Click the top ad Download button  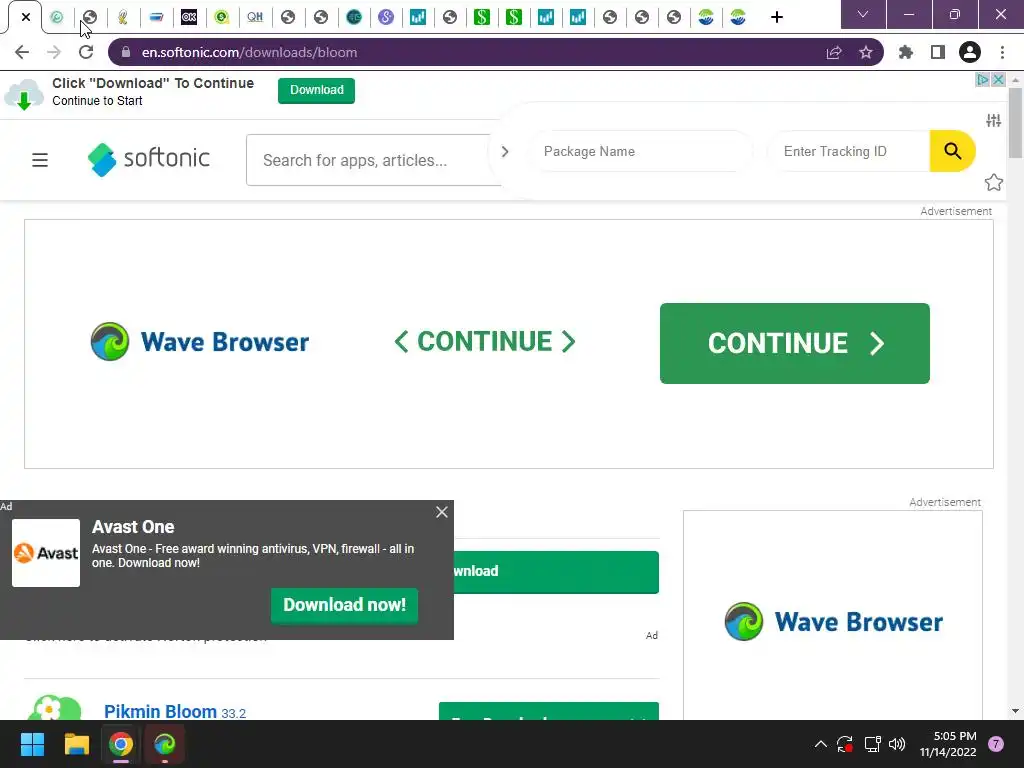pos(317,91)
